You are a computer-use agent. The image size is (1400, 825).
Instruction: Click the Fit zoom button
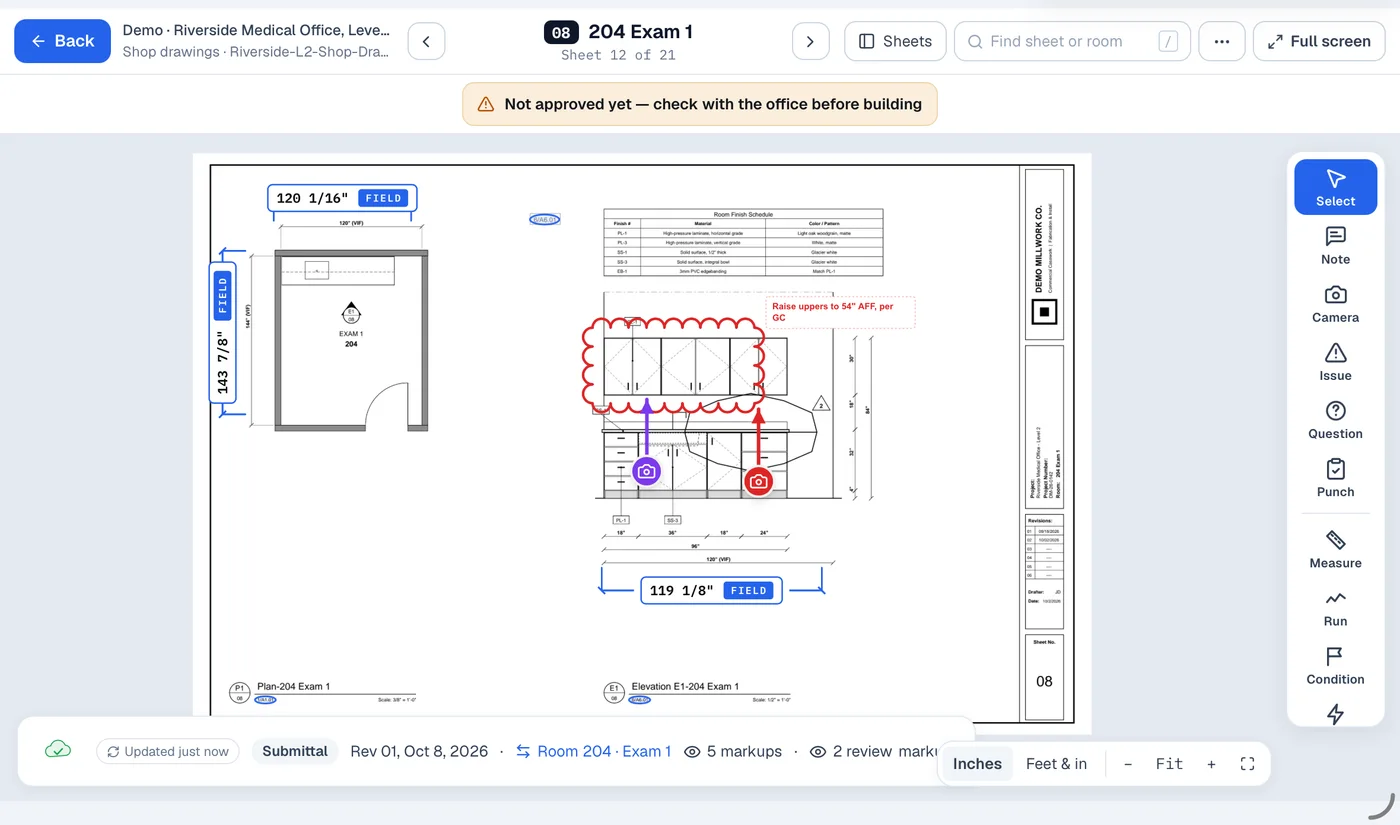tap(1169, 764)
